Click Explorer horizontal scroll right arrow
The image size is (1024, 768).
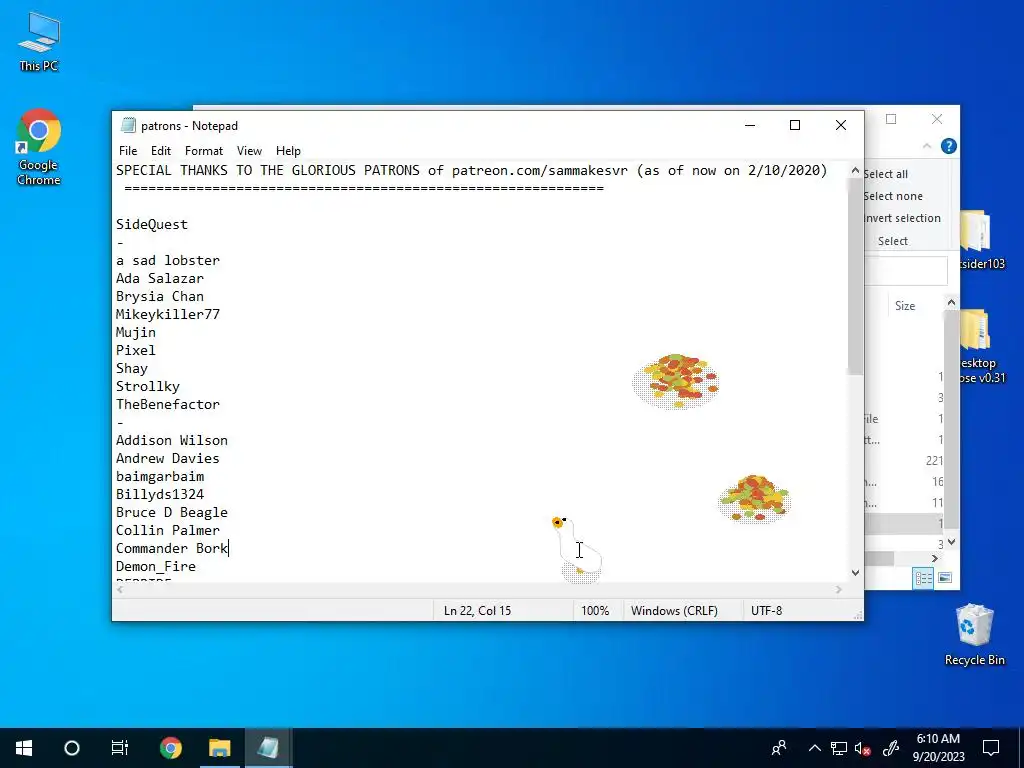point(935,558)
